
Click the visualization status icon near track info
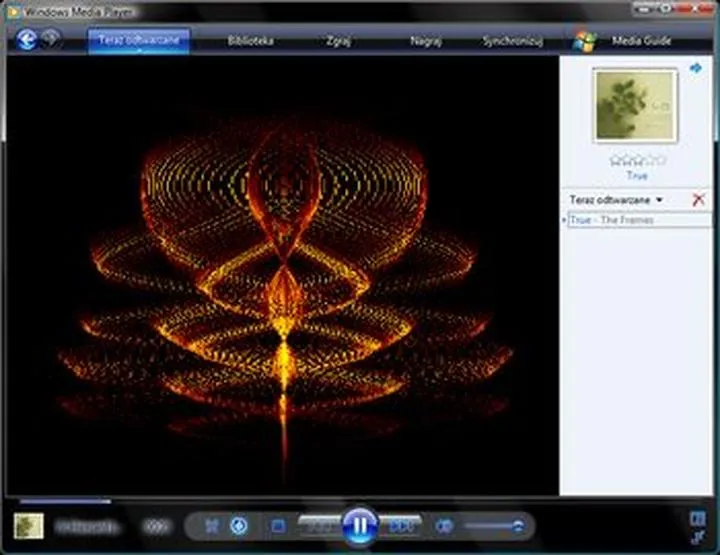157,527
